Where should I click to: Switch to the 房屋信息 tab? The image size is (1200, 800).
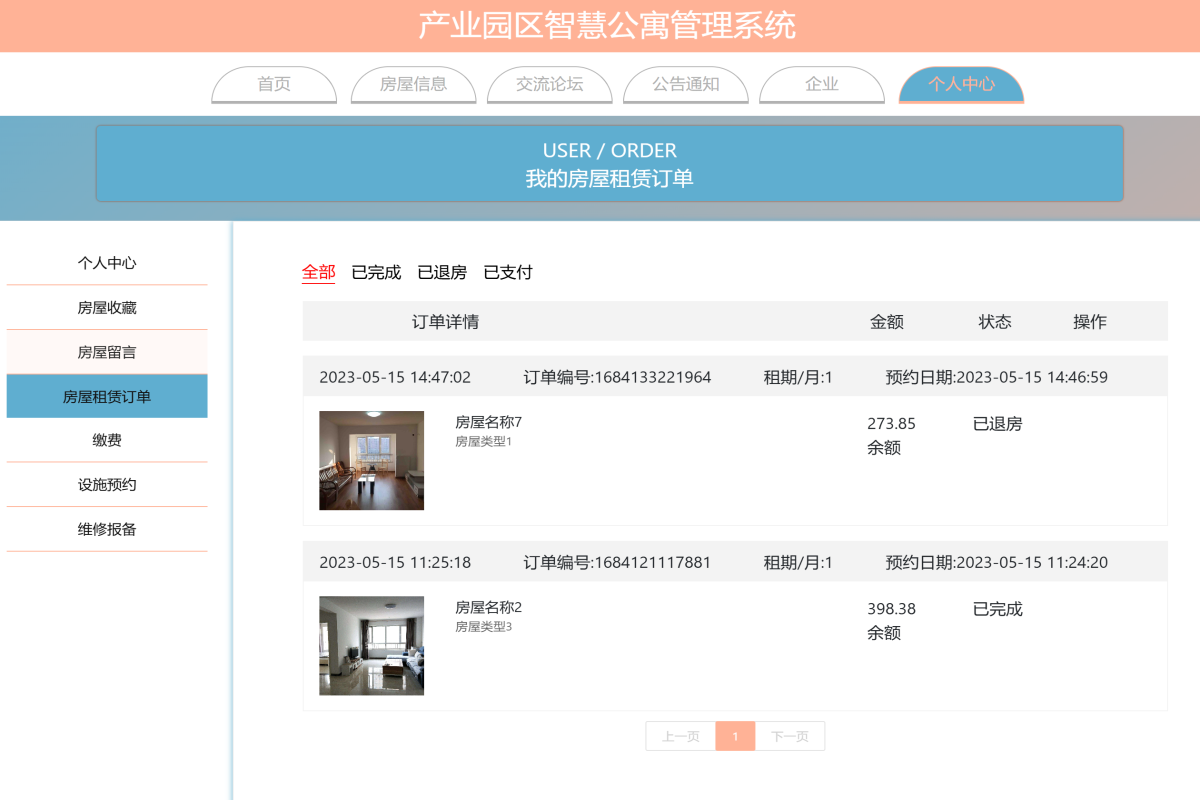tap(413, 85)
